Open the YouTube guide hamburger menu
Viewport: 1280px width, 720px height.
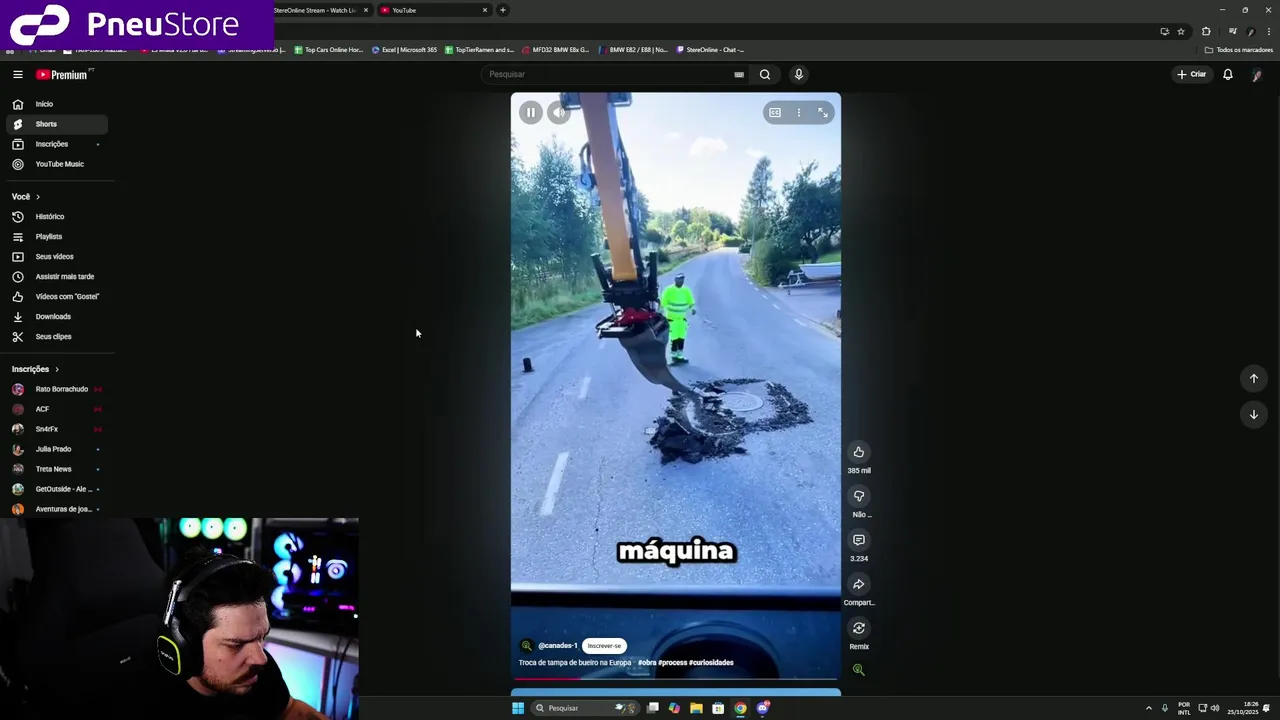tap(18, 74)
